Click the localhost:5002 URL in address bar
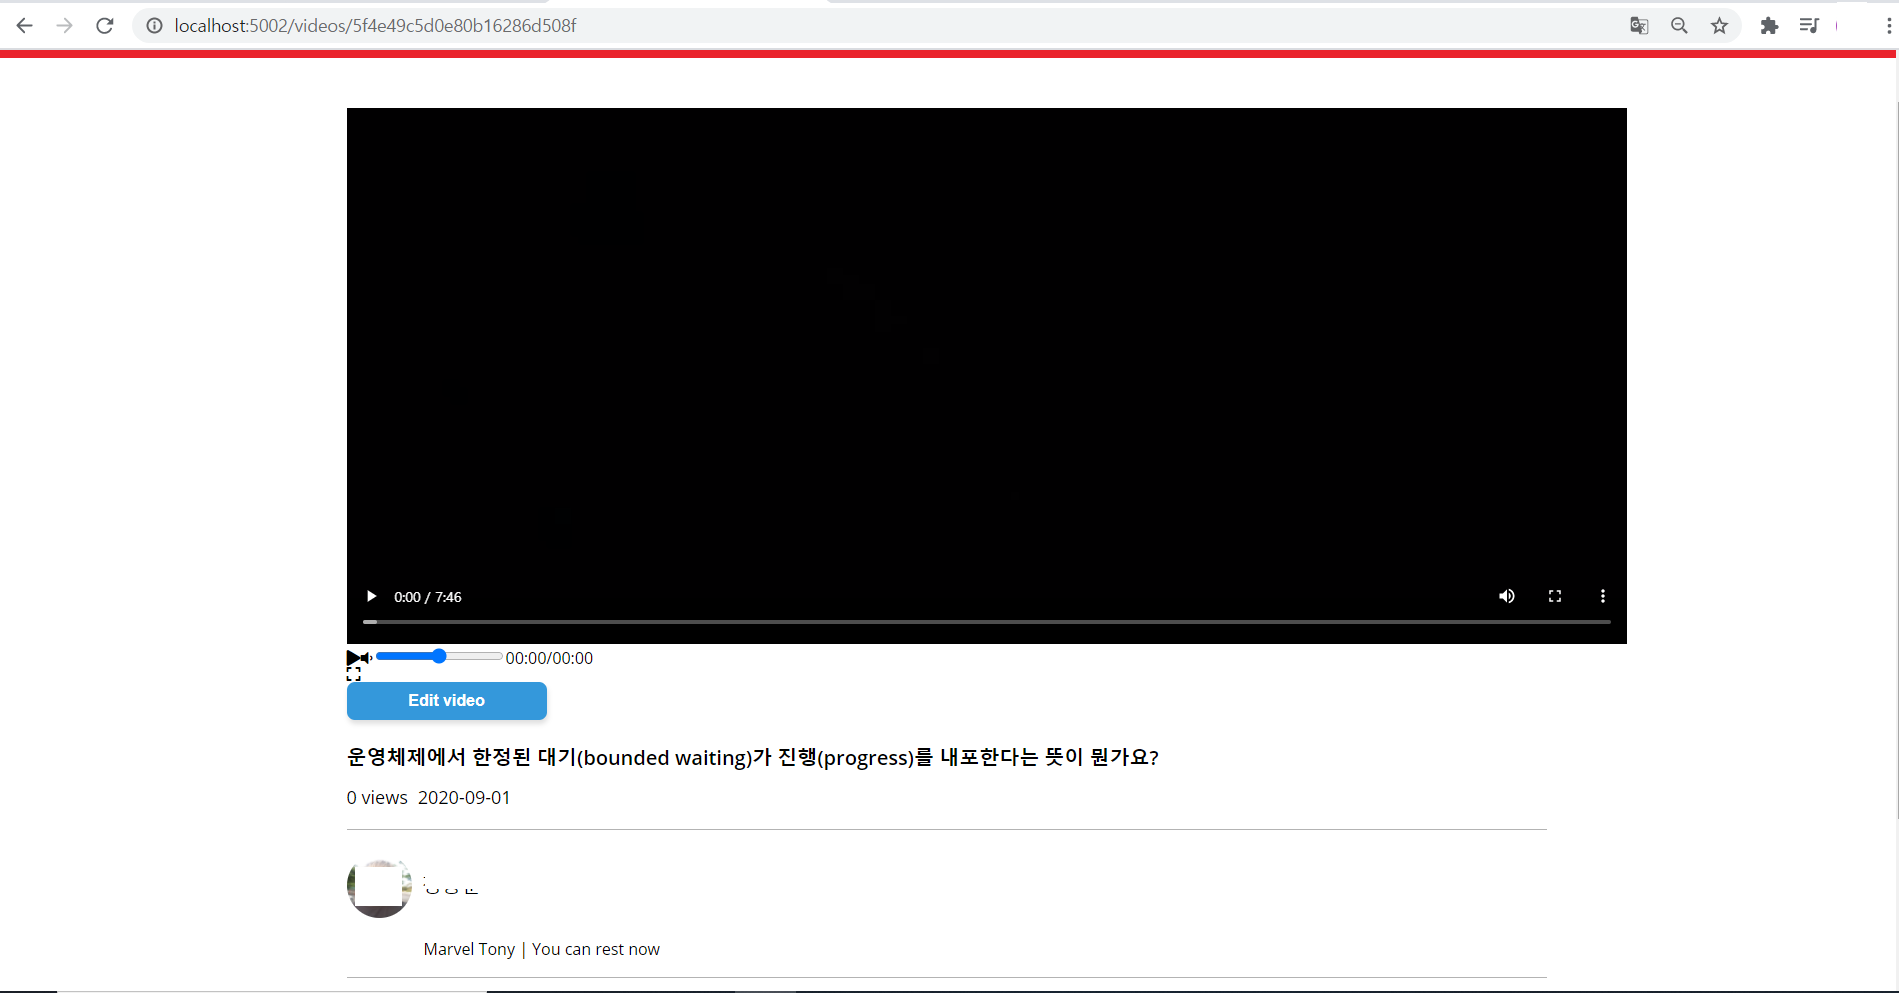 [x=375, y=26]
